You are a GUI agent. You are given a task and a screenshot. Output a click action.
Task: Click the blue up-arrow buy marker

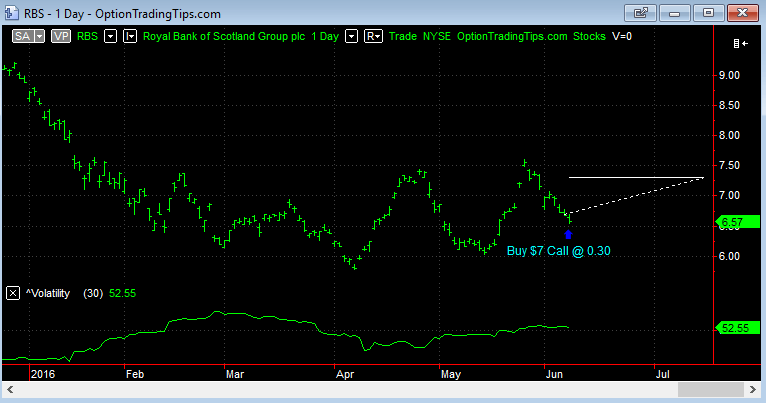click(x=568, y=234)
